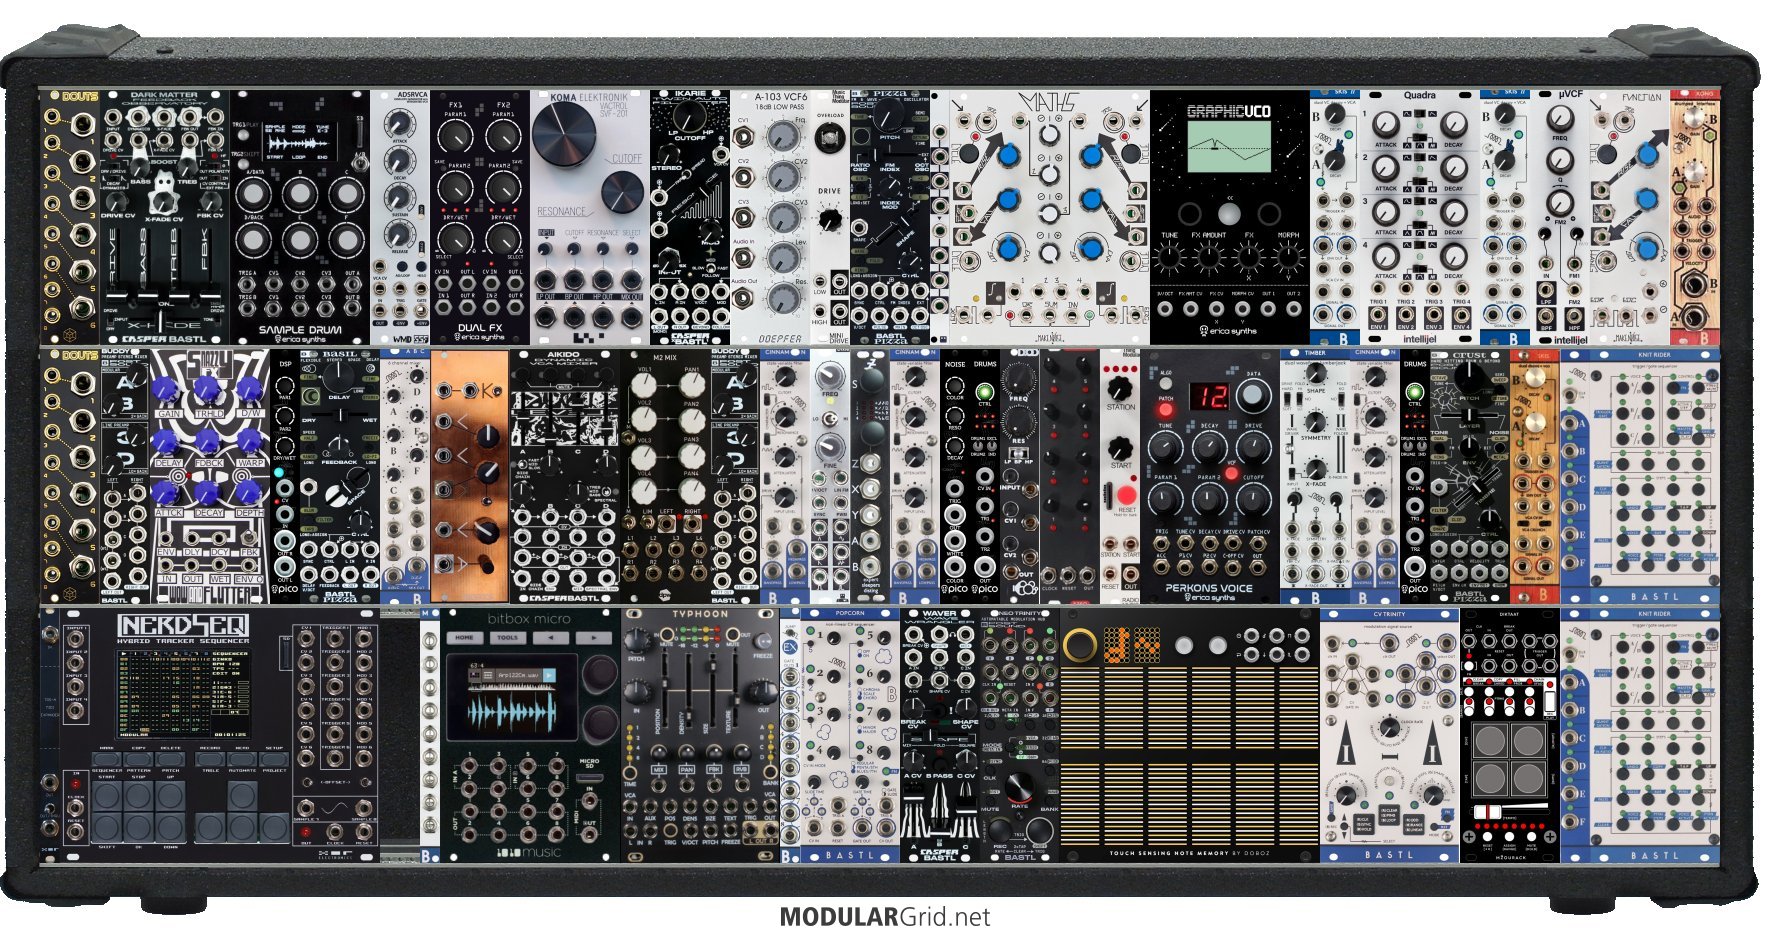The image size is (1771, 938).
Task: Click the FREQ knob on µVCF
Action: 1560,118
